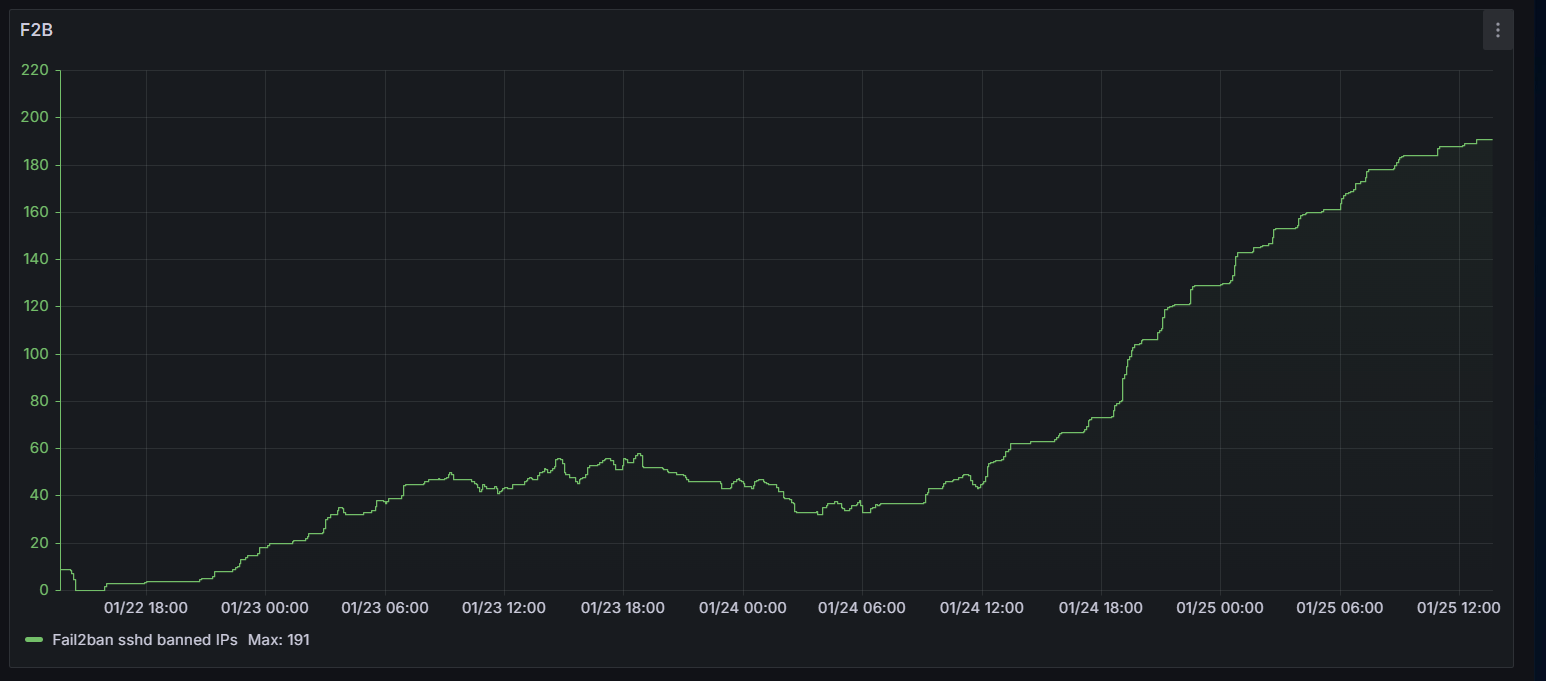Click the 180 y-axis label
1546x681 pixels.
click(34, 165)
